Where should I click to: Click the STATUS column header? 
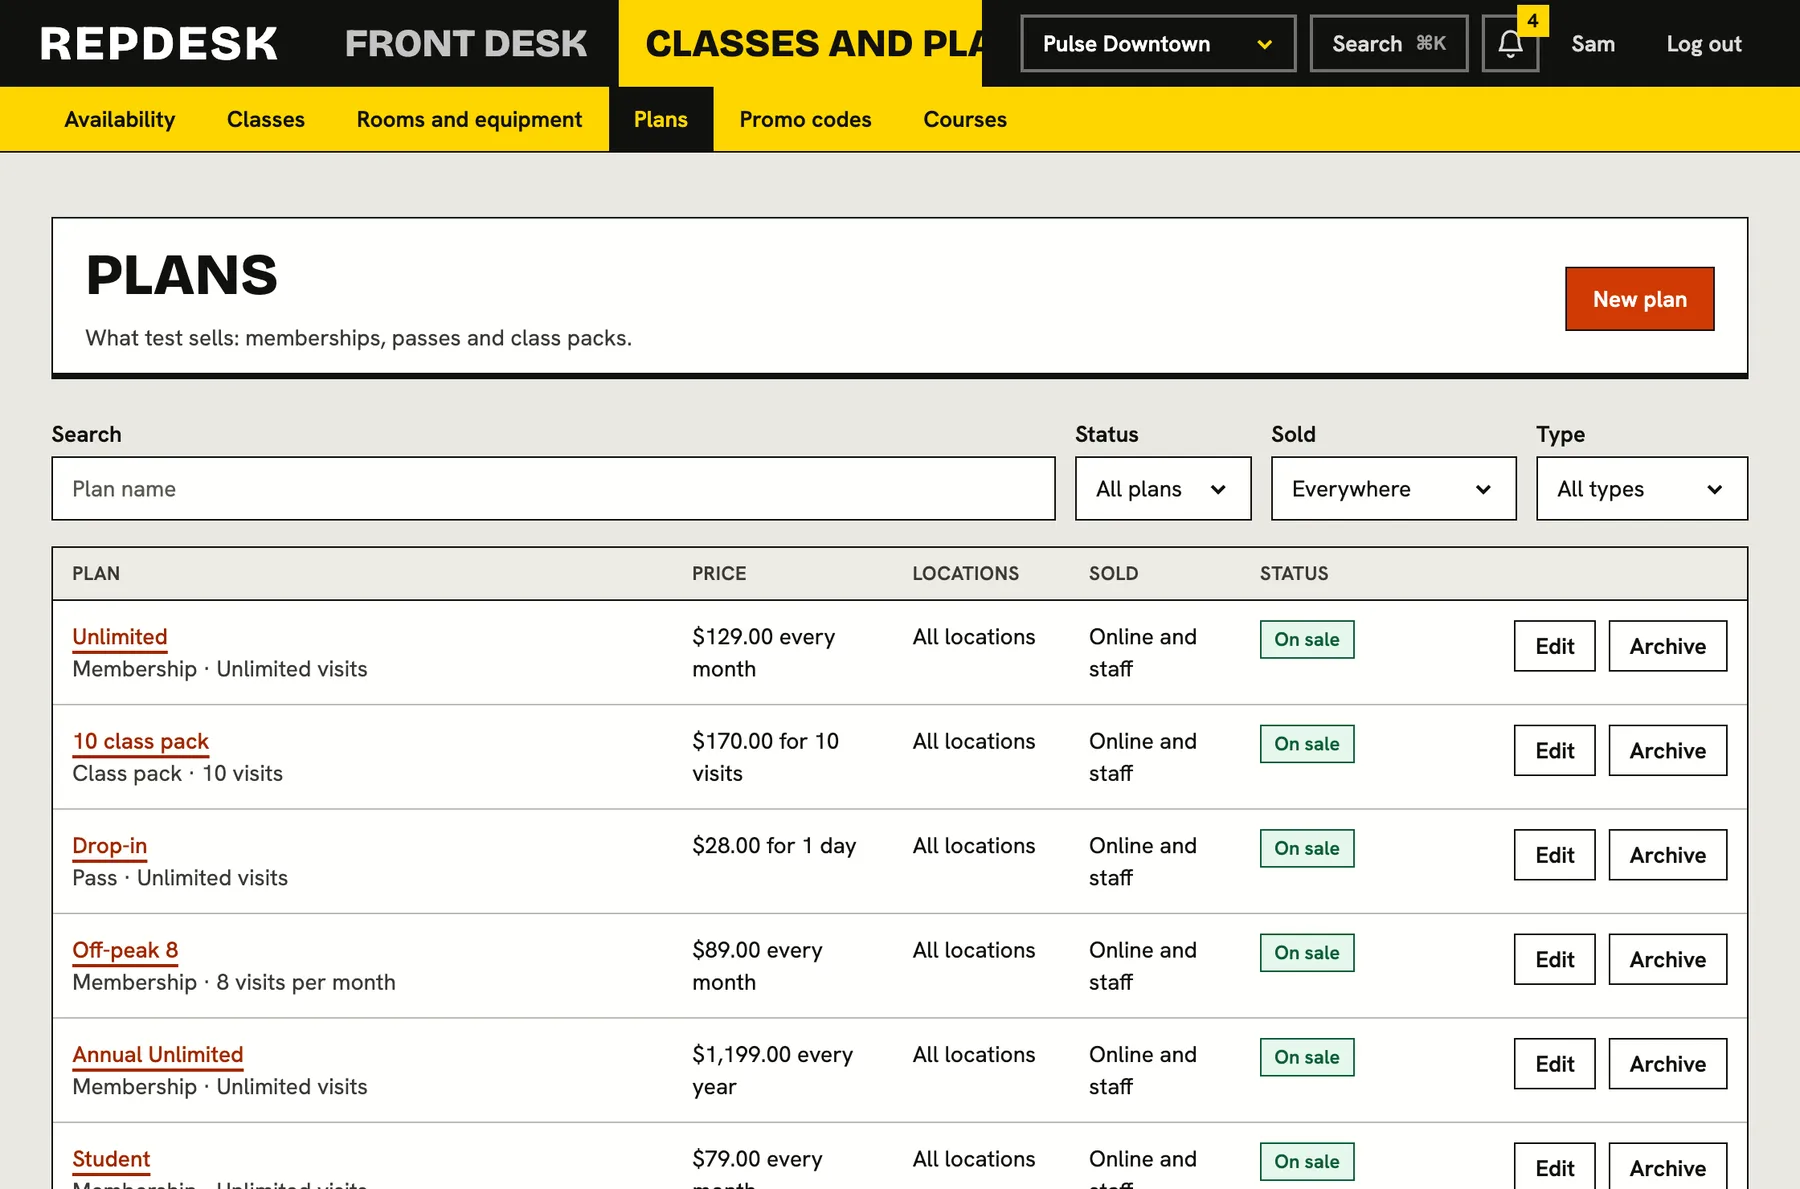click(x=1294, y=574)
